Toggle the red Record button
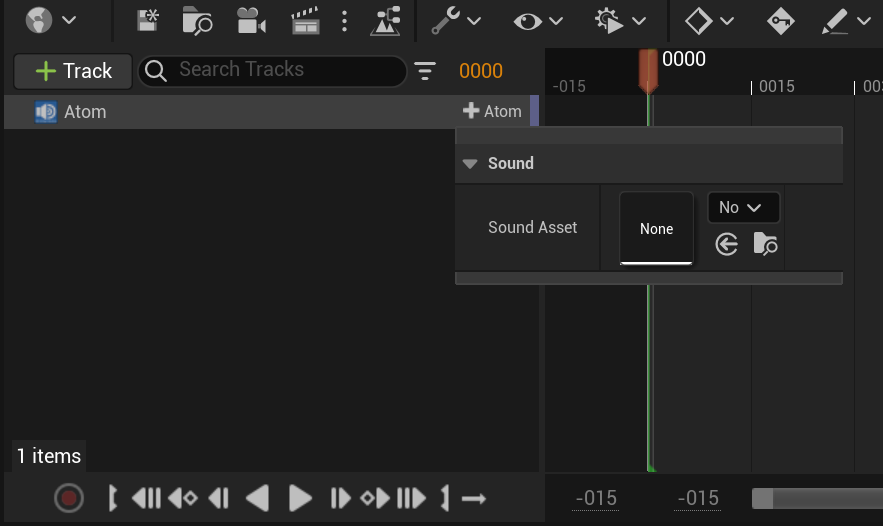The width and height of the screenshot is (883, 526). [x=68, y=497]
